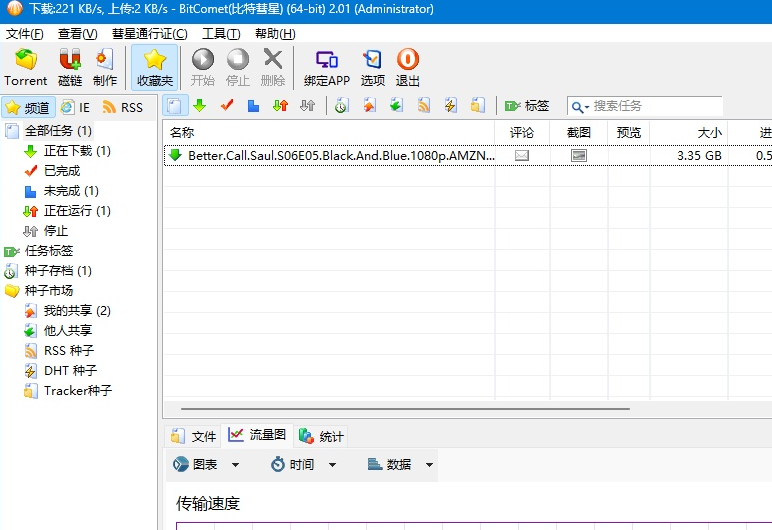The image size is (772, 530).
Task: Open the 文件(F) menu
Action: (x=25, y=34)
